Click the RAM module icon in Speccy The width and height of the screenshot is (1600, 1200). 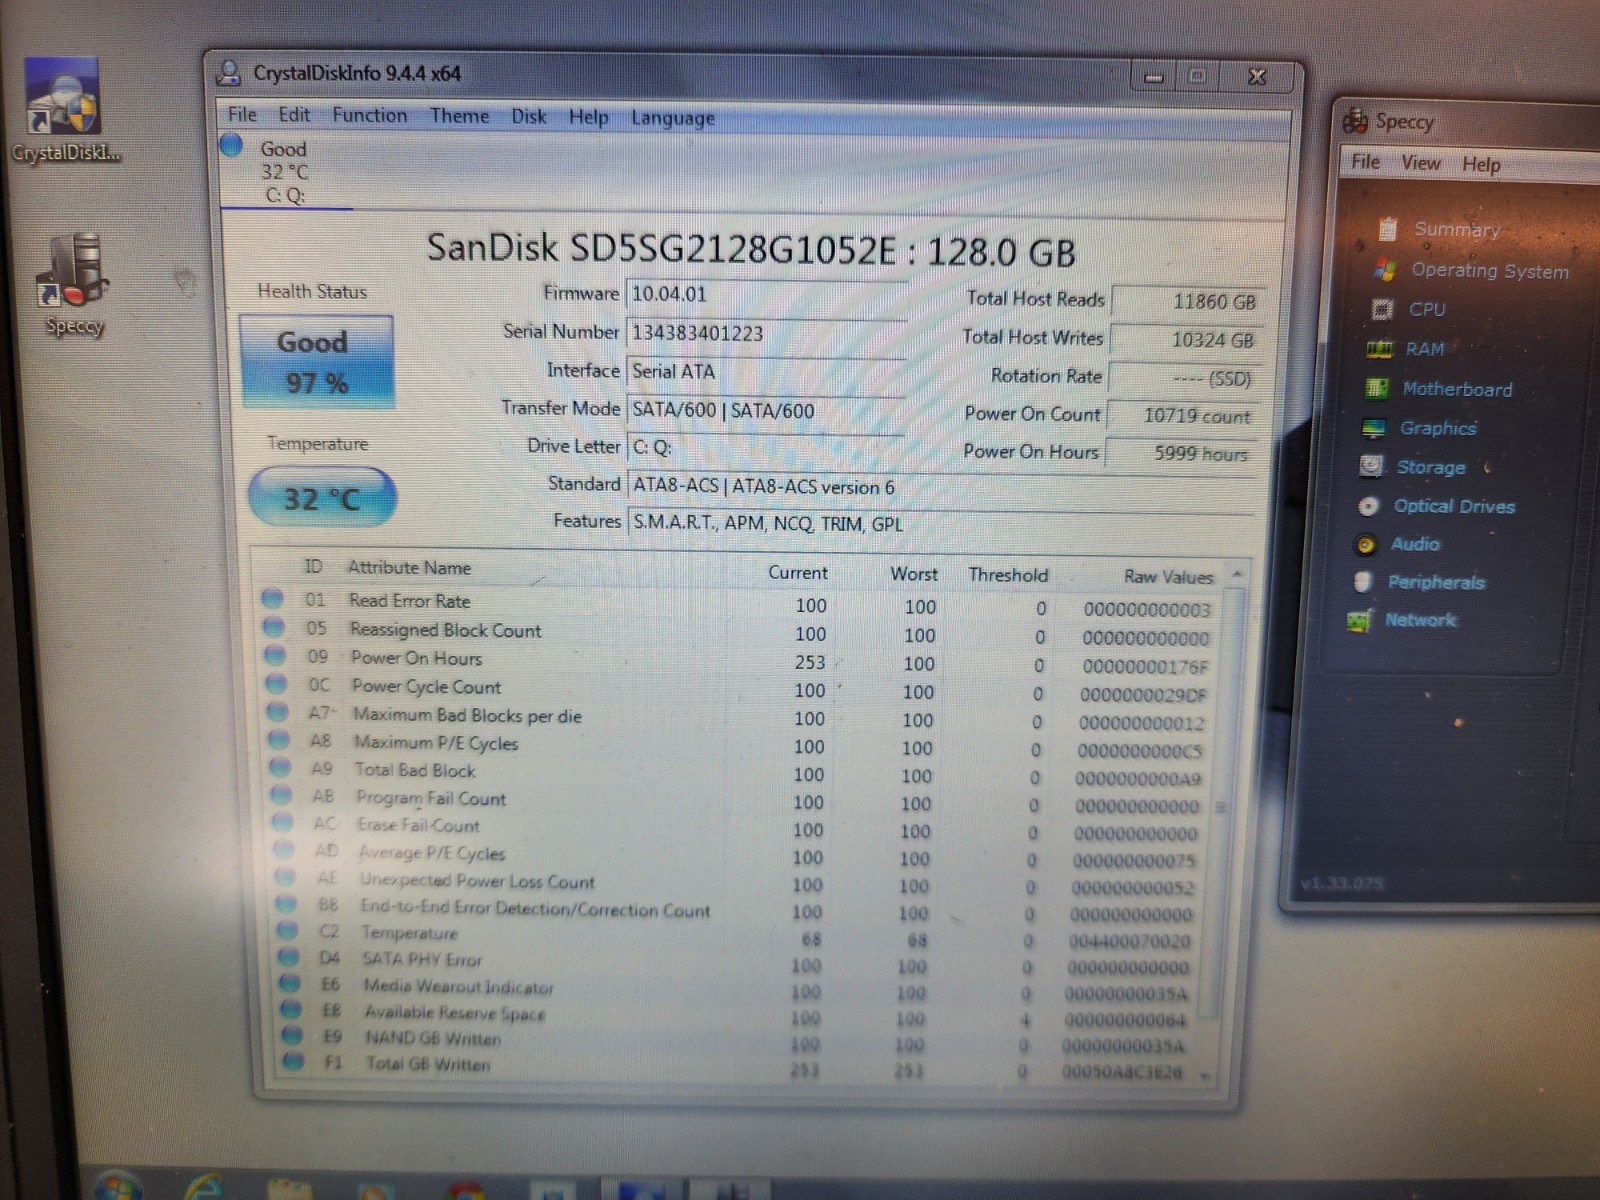(x=1379, y=349)
